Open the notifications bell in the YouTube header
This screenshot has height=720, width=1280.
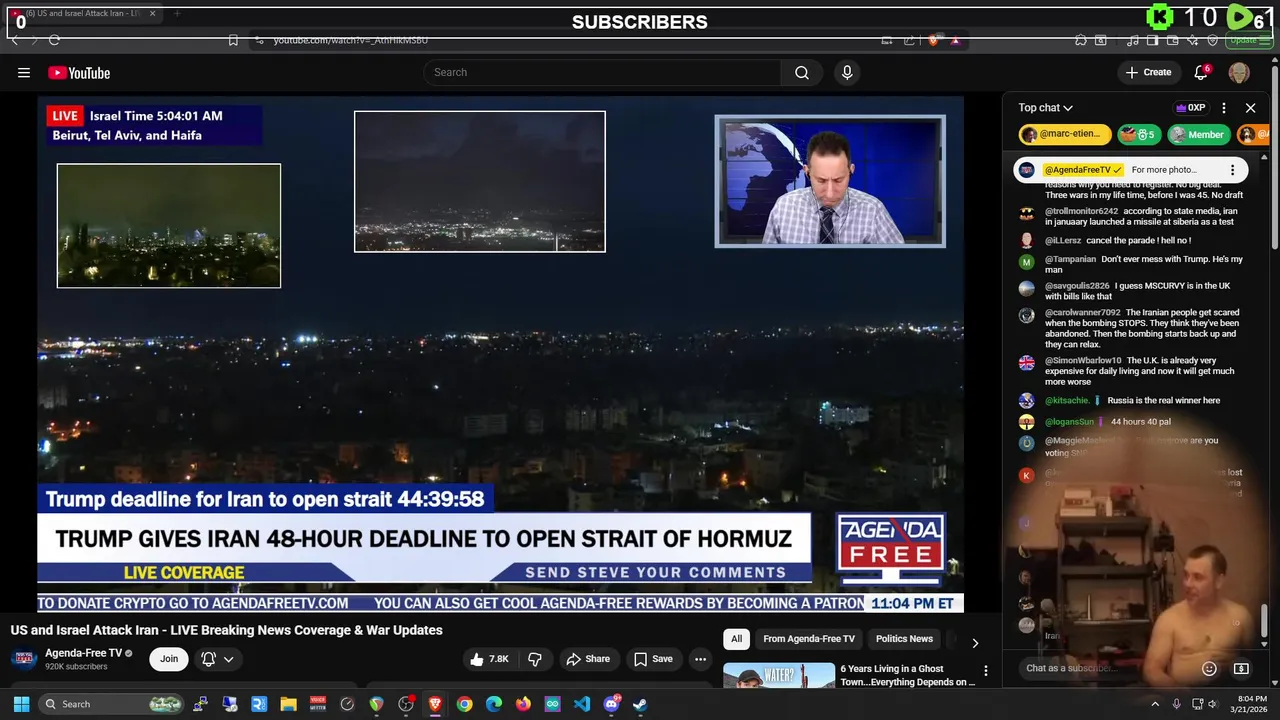click(x=1202, y=72)
